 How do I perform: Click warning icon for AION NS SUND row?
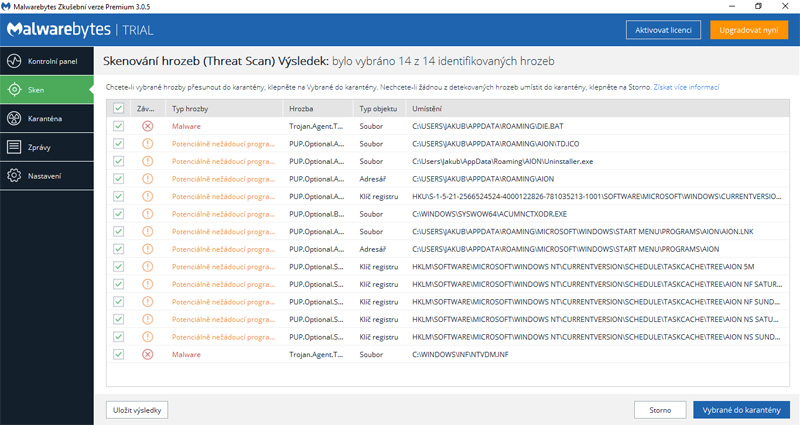click(147, 337)
